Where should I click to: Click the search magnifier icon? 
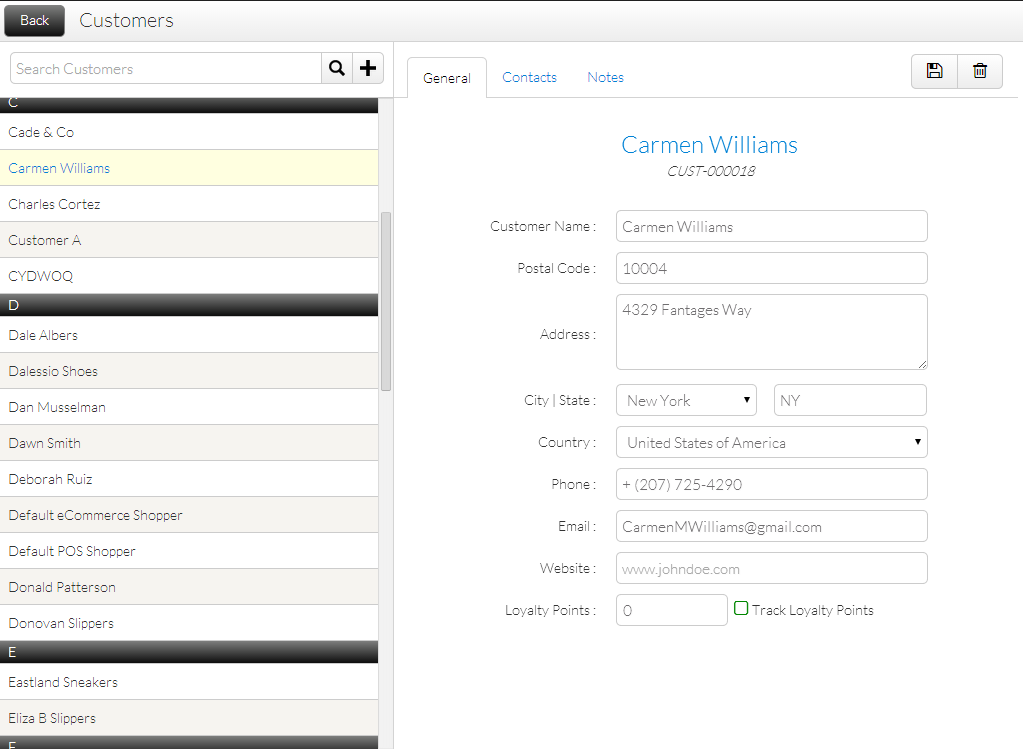pos(337,69)
